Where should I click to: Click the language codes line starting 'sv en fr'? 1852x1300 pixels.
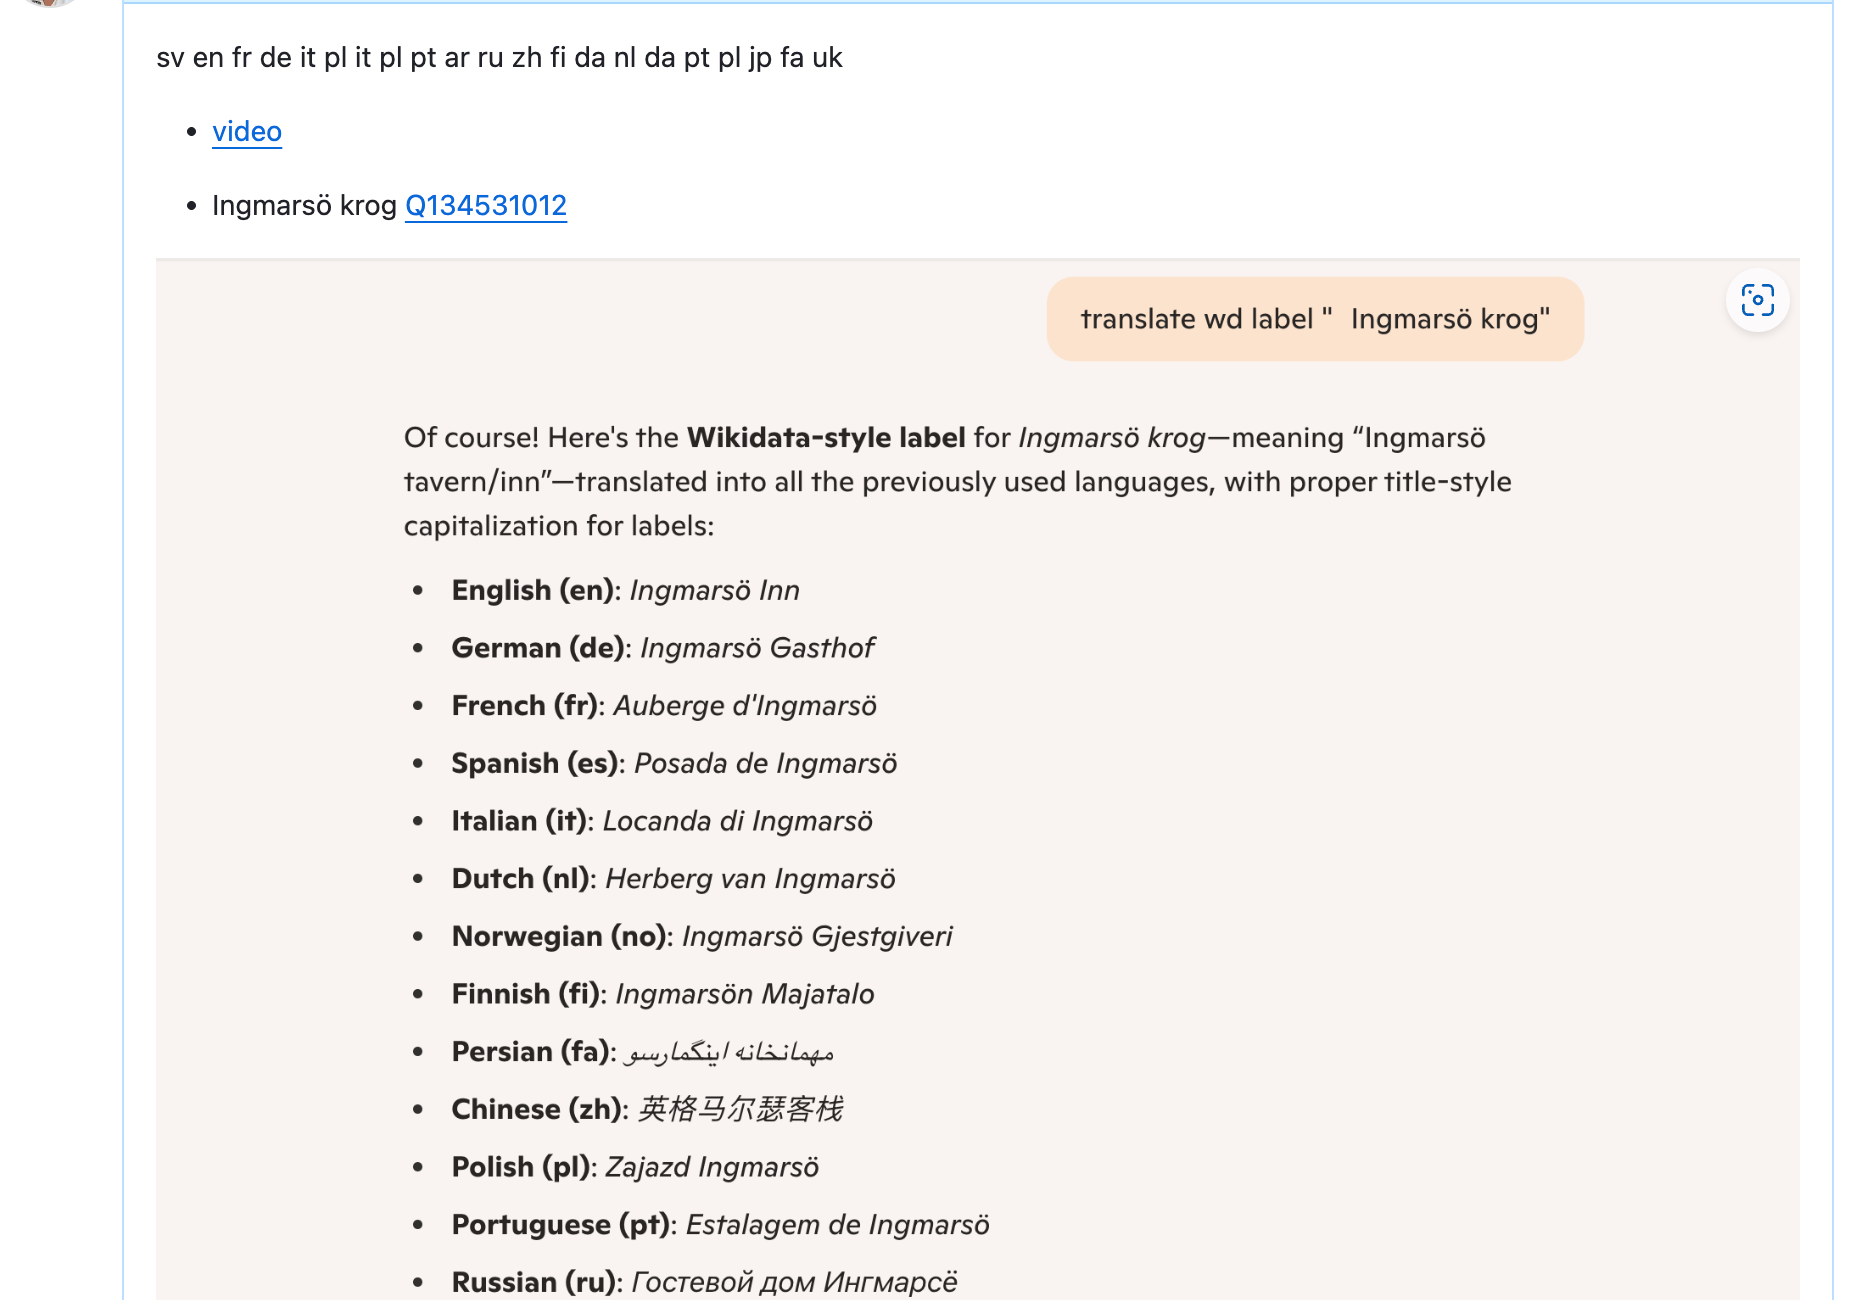pyautogui.click(x=499, y=58)
